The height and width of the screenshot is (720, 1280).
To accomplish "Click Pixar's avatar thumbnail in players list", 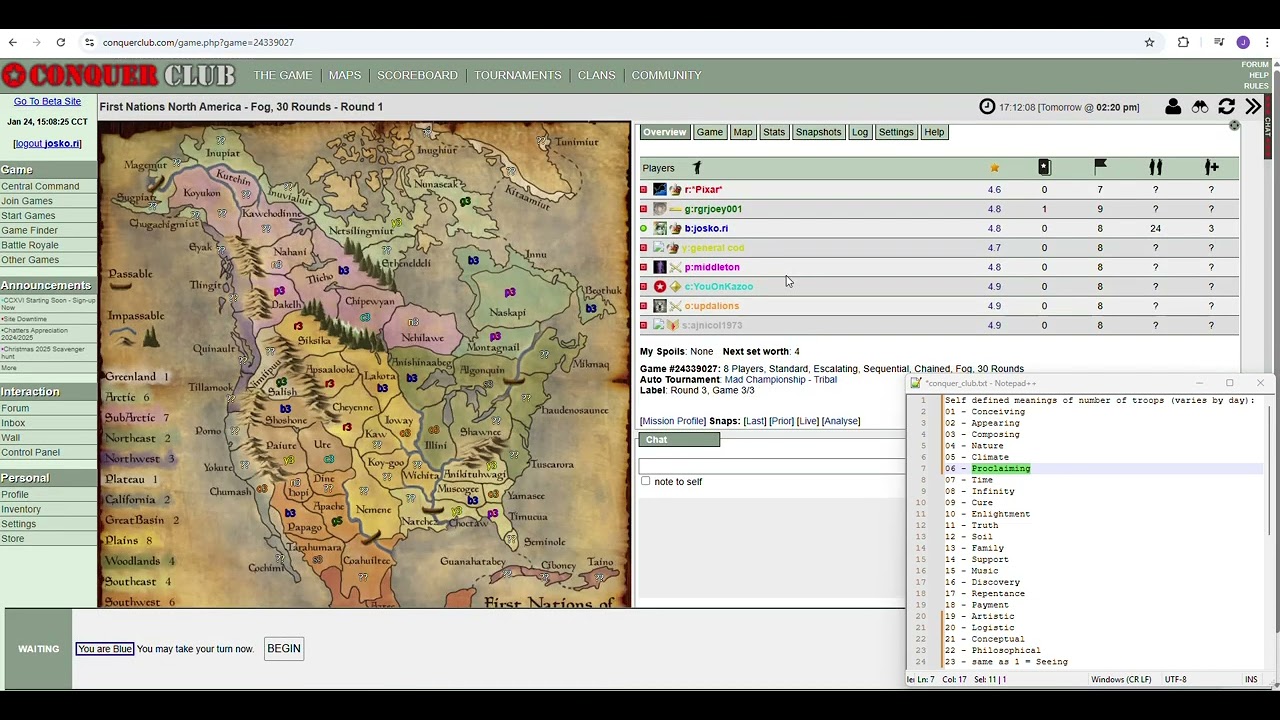I will [x=660, y=189].
